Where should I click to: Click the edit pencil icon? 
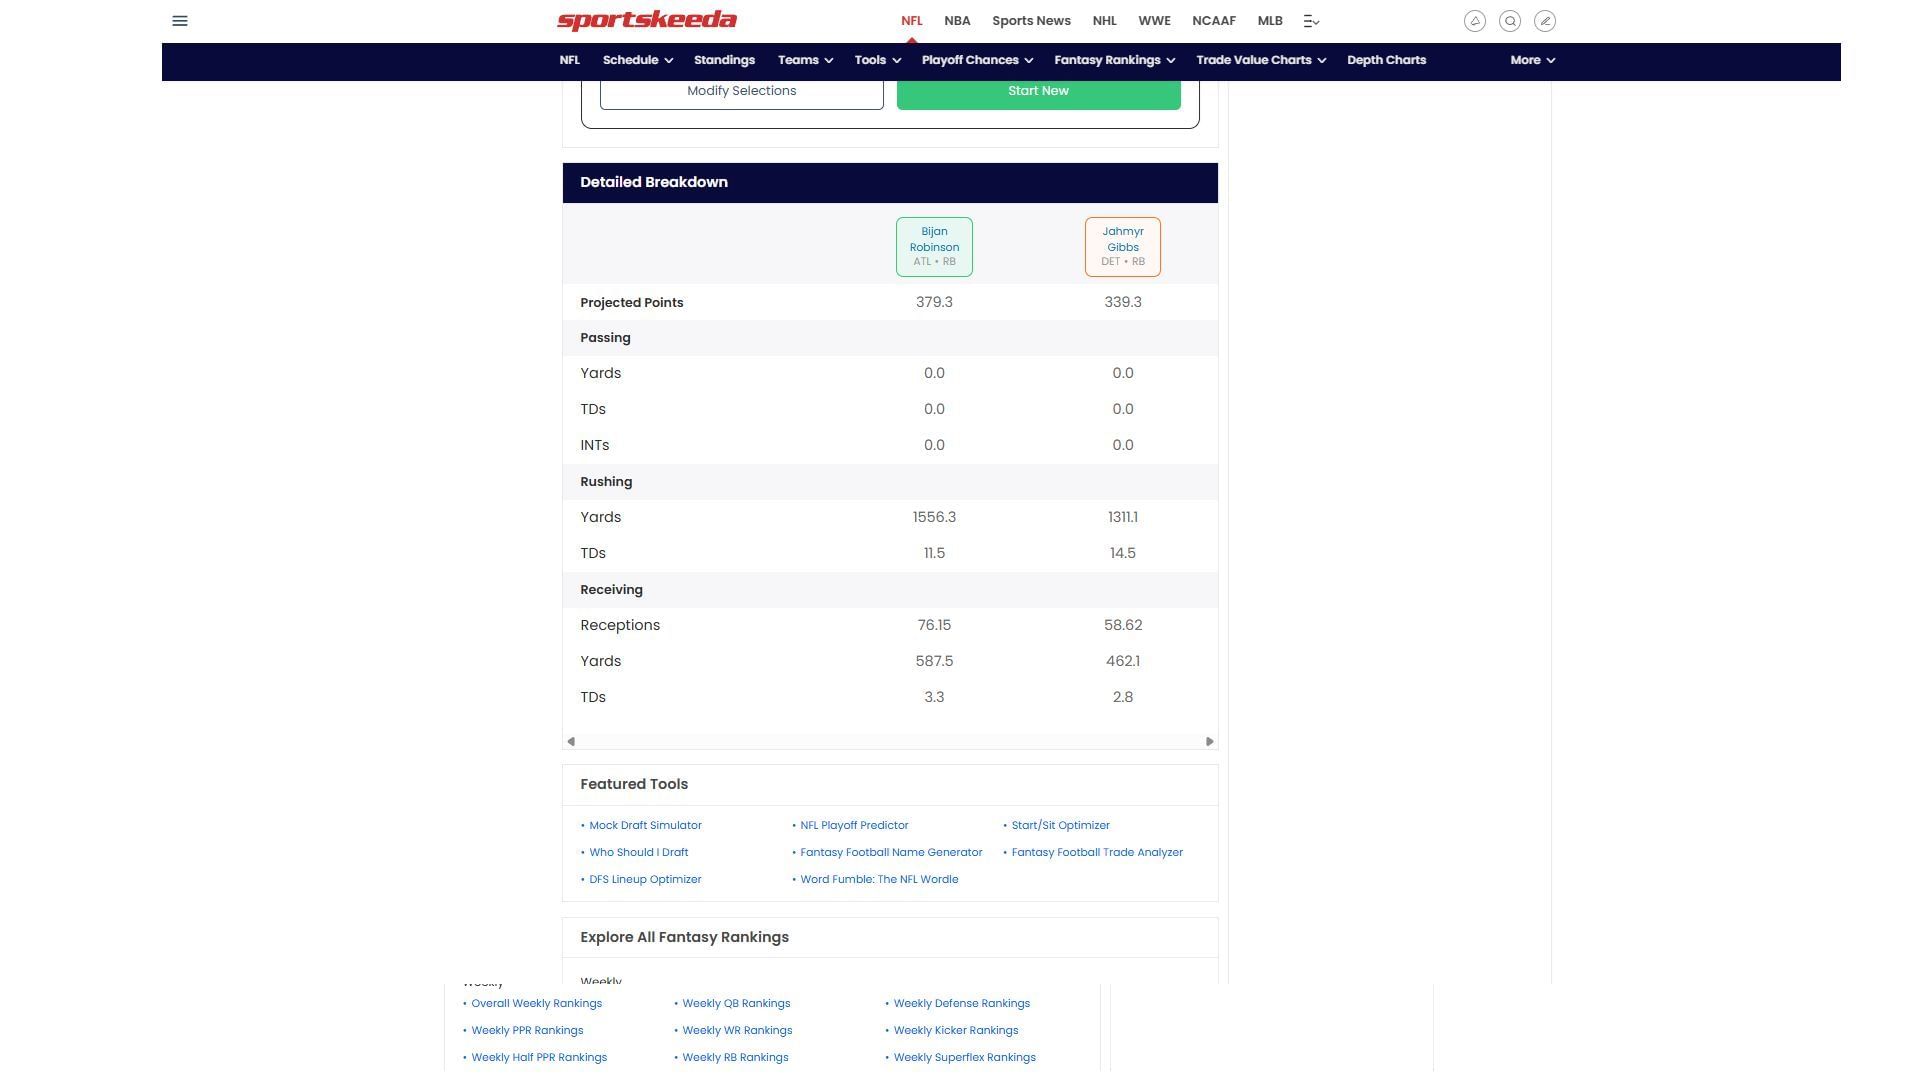click(1545, 21)
